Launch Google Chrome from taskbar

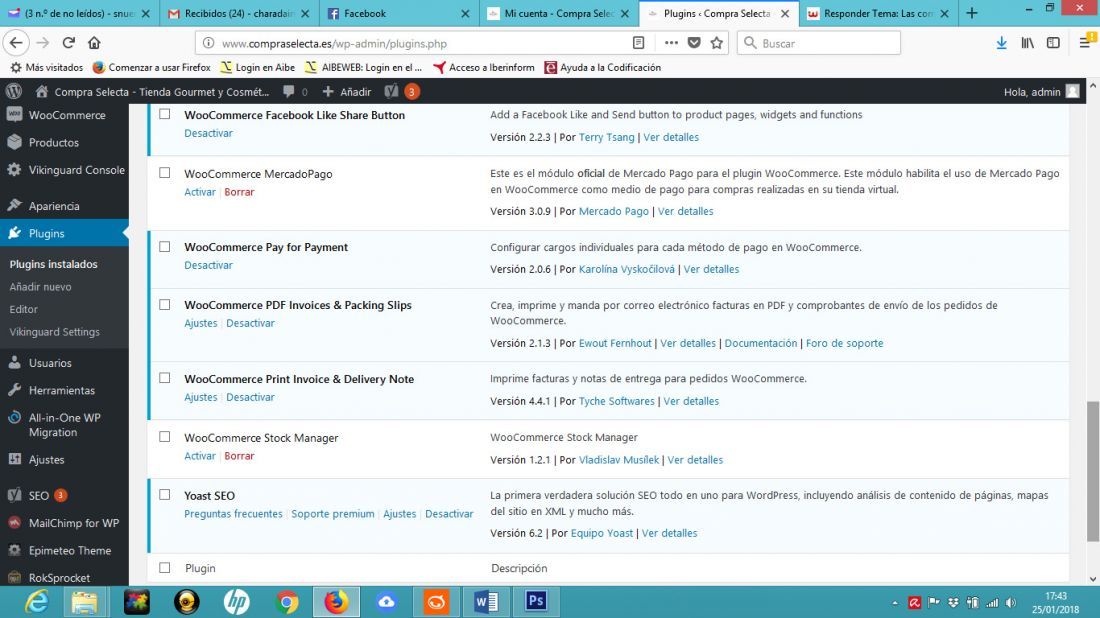(x=287, y=602)
